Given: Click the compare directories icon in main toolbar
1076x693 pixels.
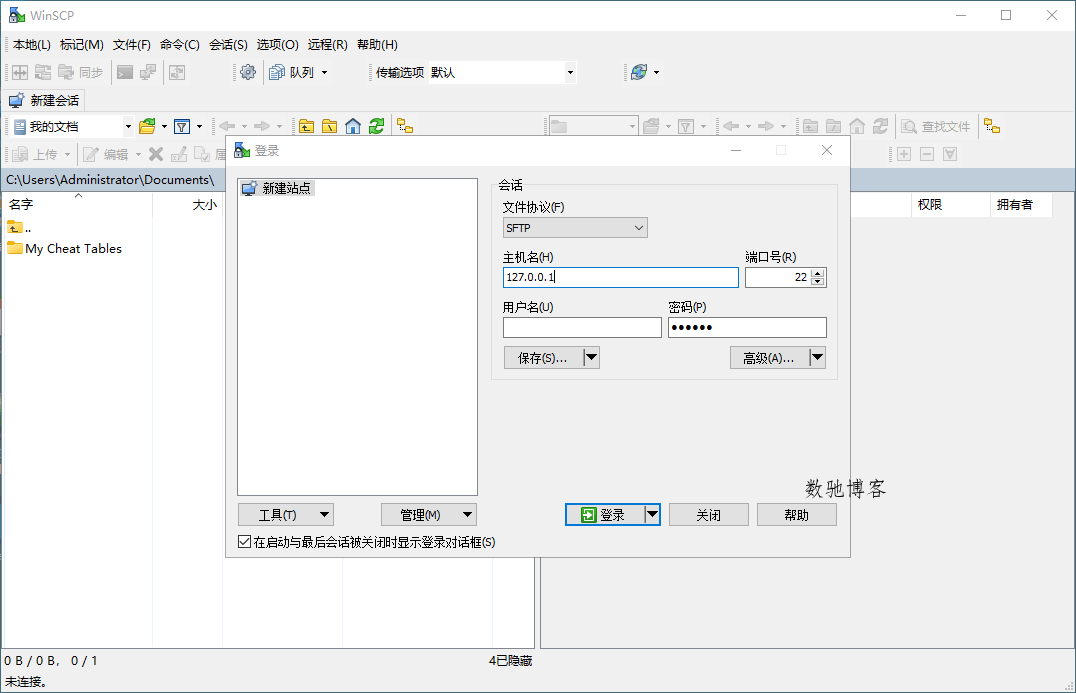Looking at the screenshot, I should pos(20,72).
